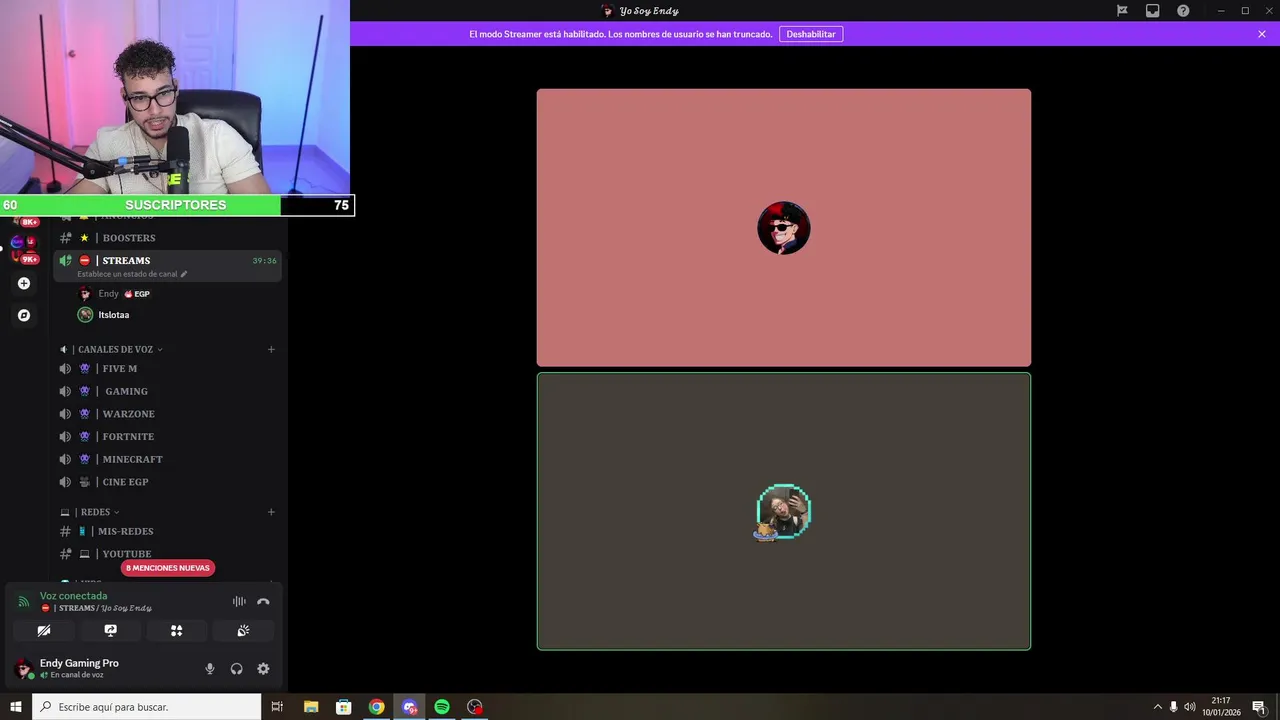Open the quests flag icon in title bar
The height and width of the screenshot is (720, 1280).
click(1122, 11)
